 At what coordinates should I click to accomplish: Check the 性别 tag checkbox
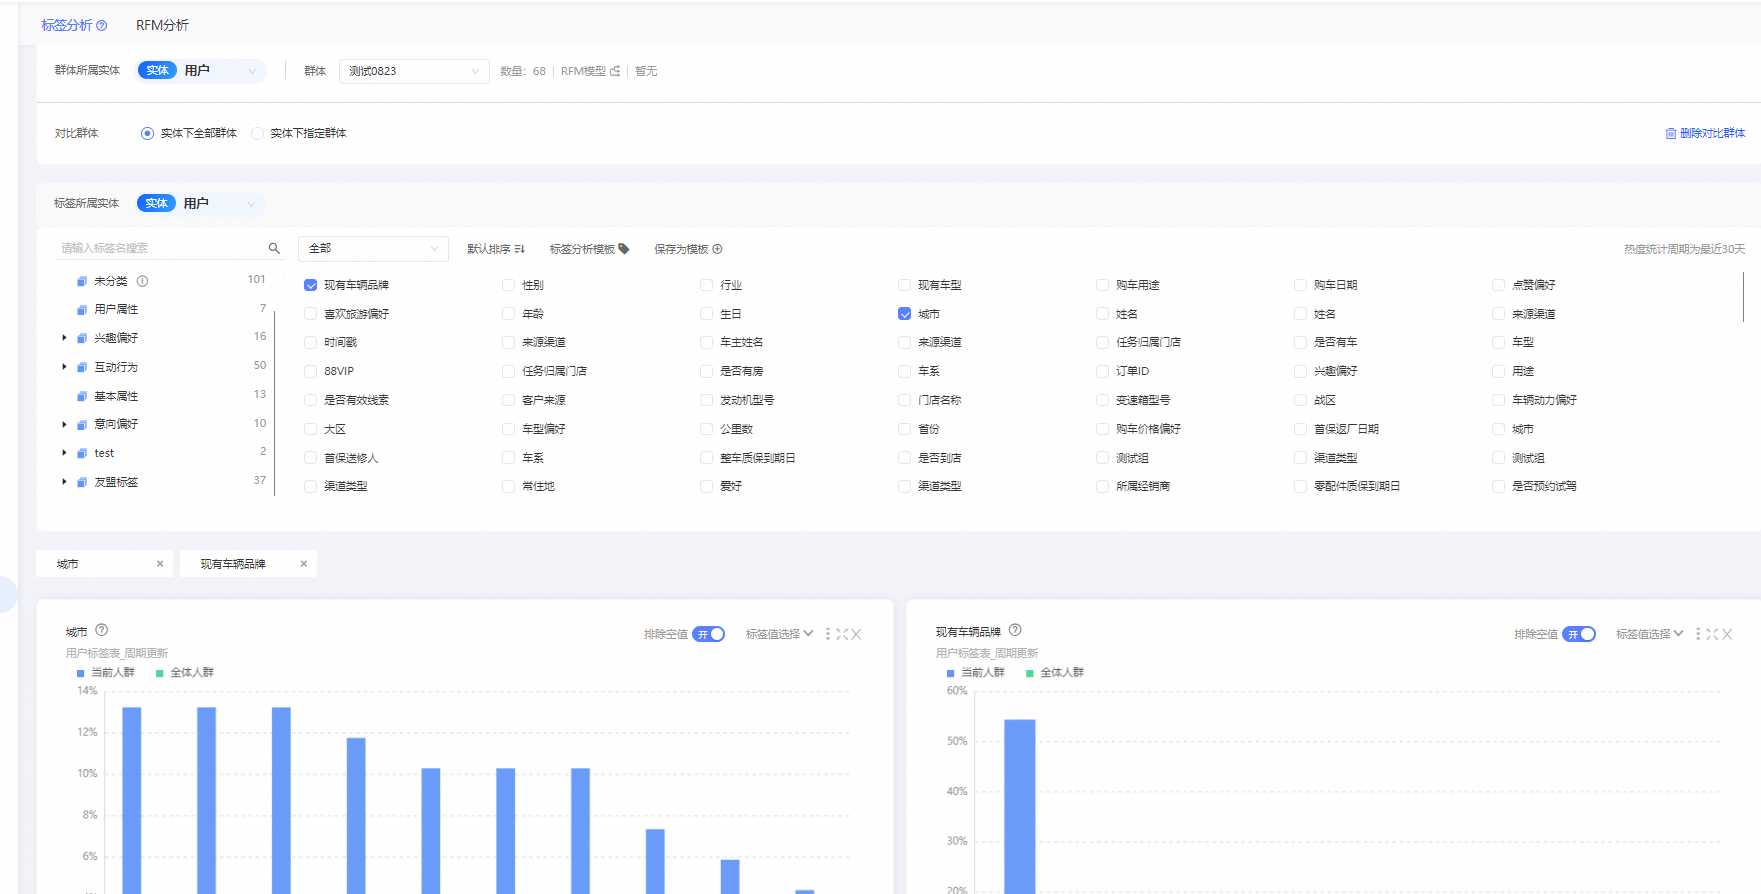(509, 285)
